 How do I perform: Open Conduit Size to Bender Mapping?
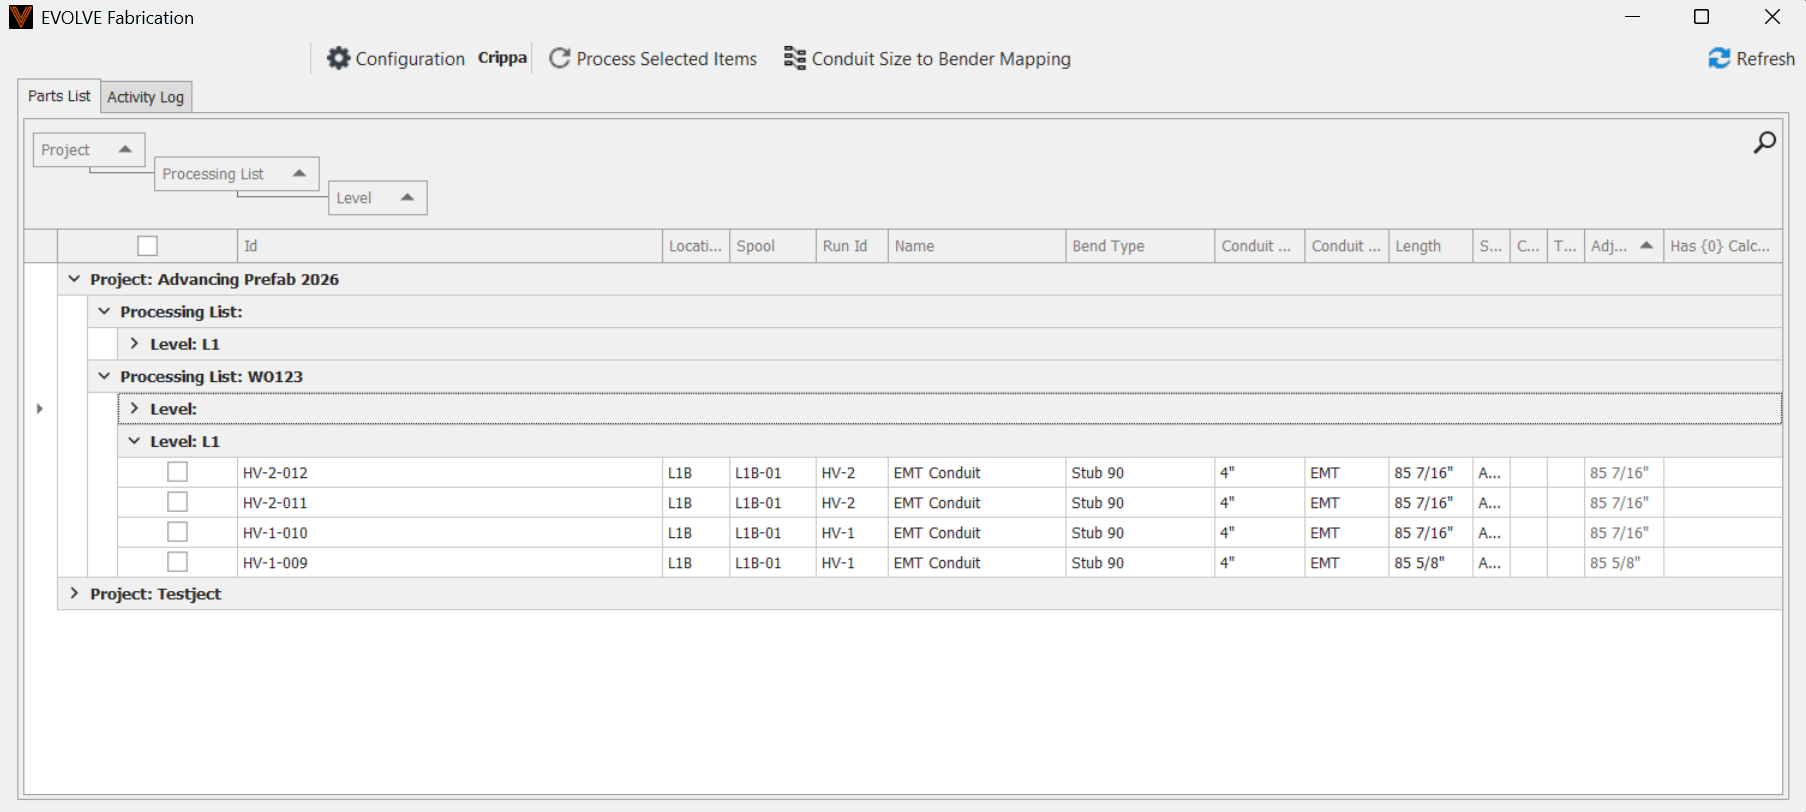pos(927,59)
